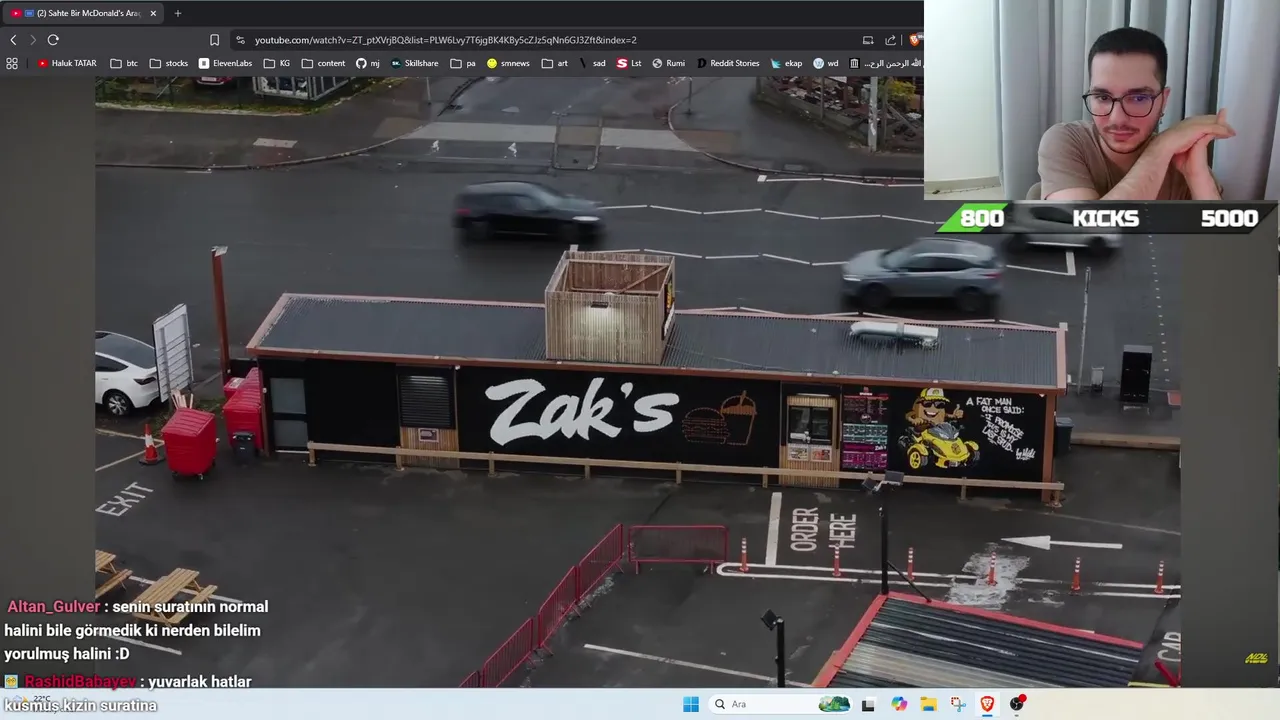Viewport: 1280px width, 720px height.
Task: Close the Sahte Bir McDonald's tab
Action: click(153, 13)
